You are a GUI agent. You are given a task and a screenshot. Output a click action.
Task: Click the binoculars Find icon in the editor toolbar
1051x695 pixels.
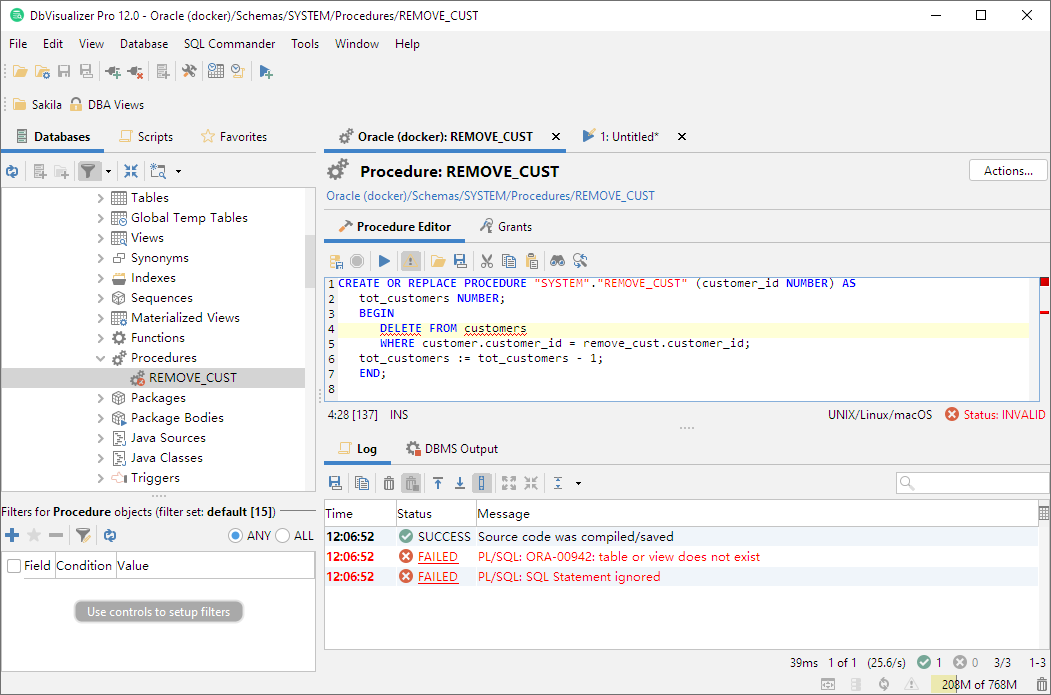[x=558, y=261]
